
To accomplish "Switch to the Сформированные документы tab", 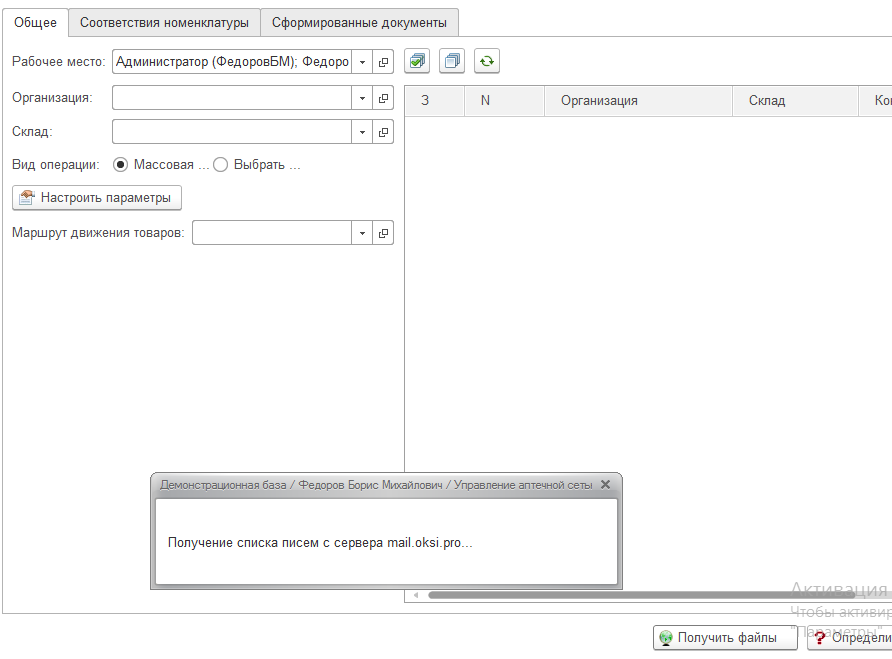I will click(x=359, y=23).
